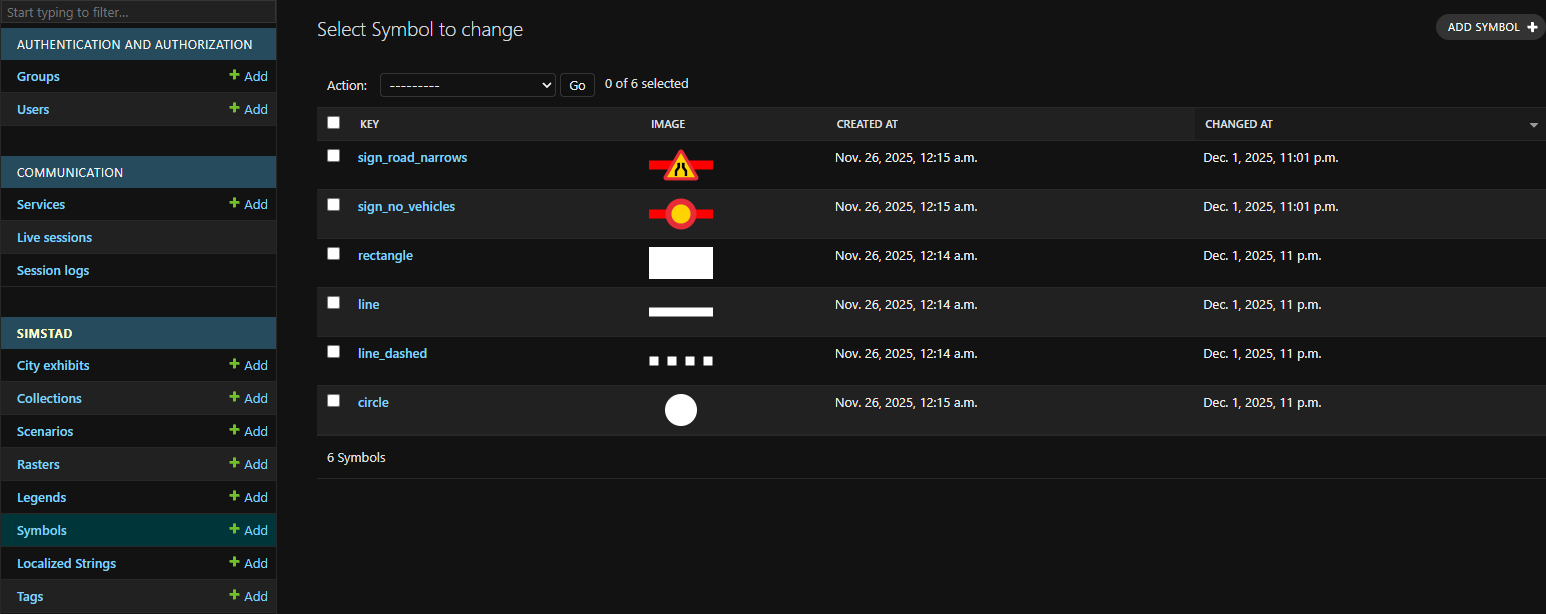
Task: Click the solid line symbol image
Action: 681,312
